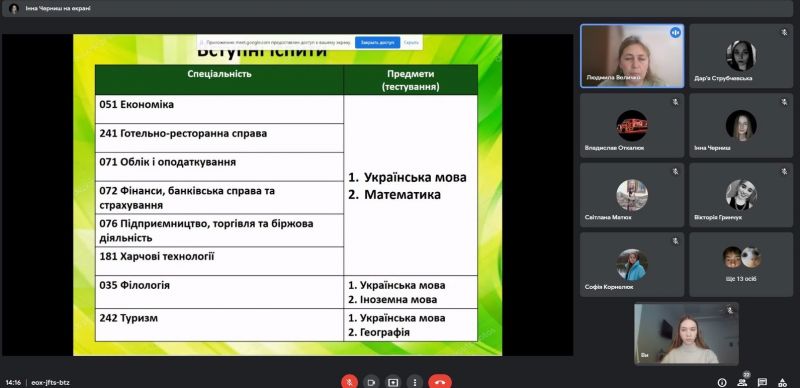Open Дар'я Струбчевська's participant tile
800x388 pixels.
741,56
